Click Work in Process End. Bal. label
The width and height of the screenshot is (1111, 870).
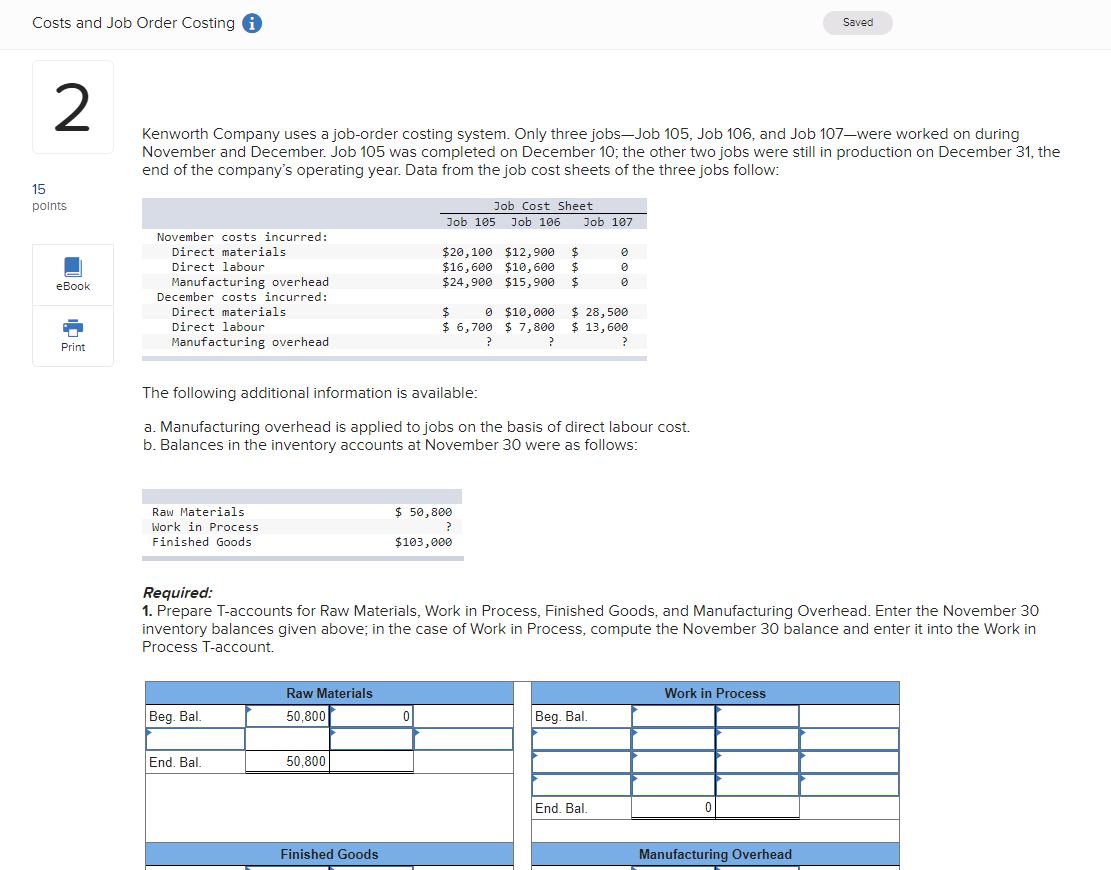pos(561,808)
